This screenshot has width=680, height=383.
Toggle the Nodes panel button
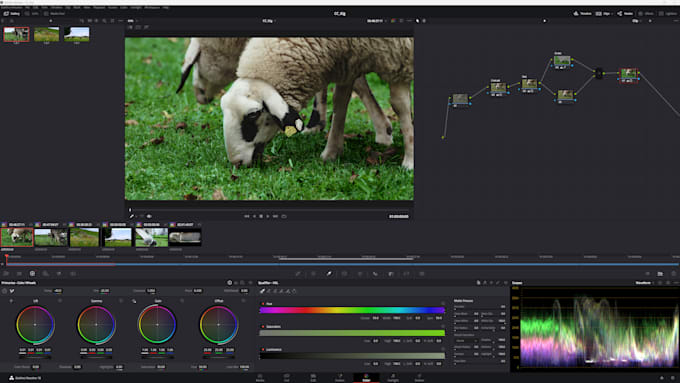(625, 13)
